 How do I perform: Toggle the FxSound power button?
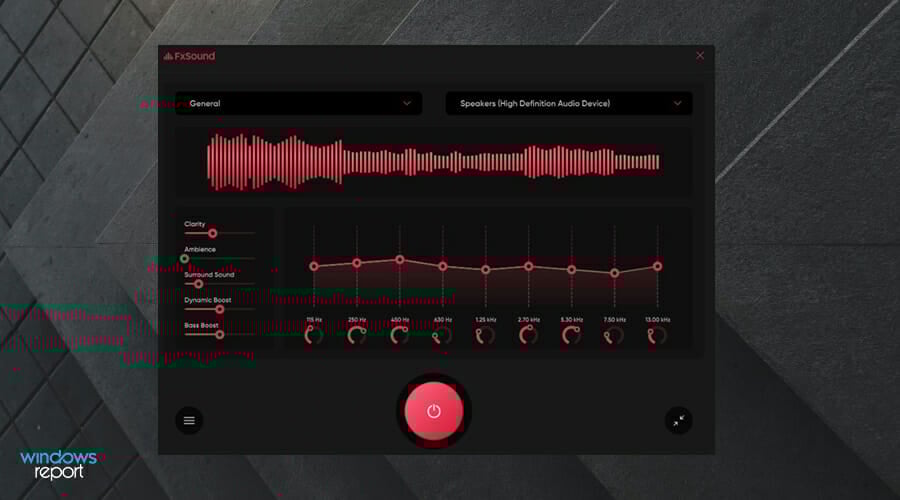pyautogui.click(x=433, y=411)
